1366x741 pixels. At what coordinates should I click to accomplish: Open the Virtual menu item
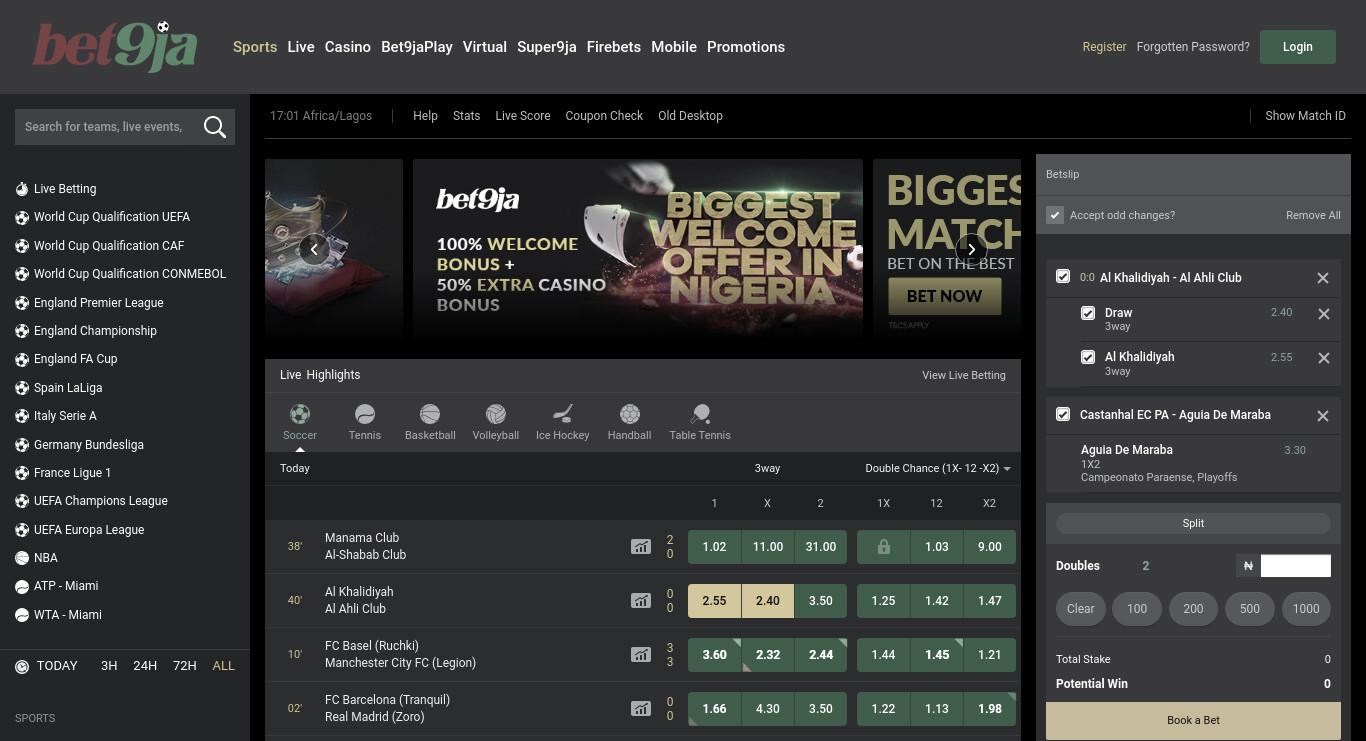(x=485, y=47)
